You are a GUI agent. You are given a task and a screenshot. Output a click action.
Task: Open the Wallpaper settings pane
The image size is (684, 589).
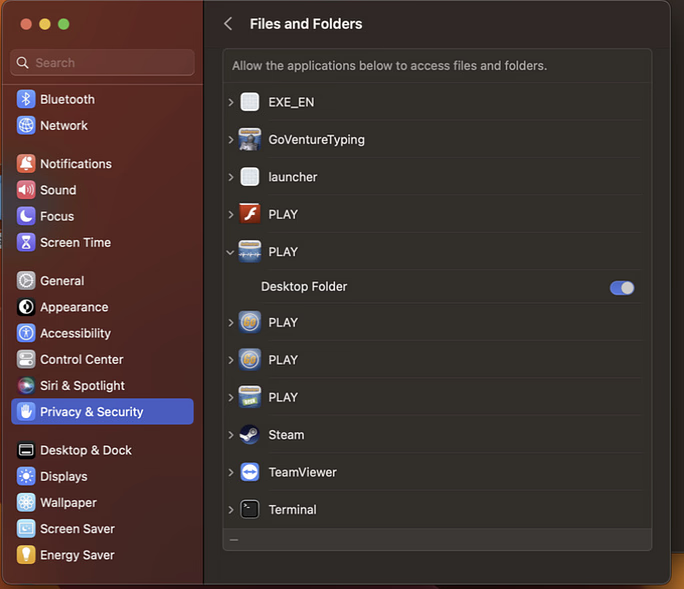pos(68,502)
